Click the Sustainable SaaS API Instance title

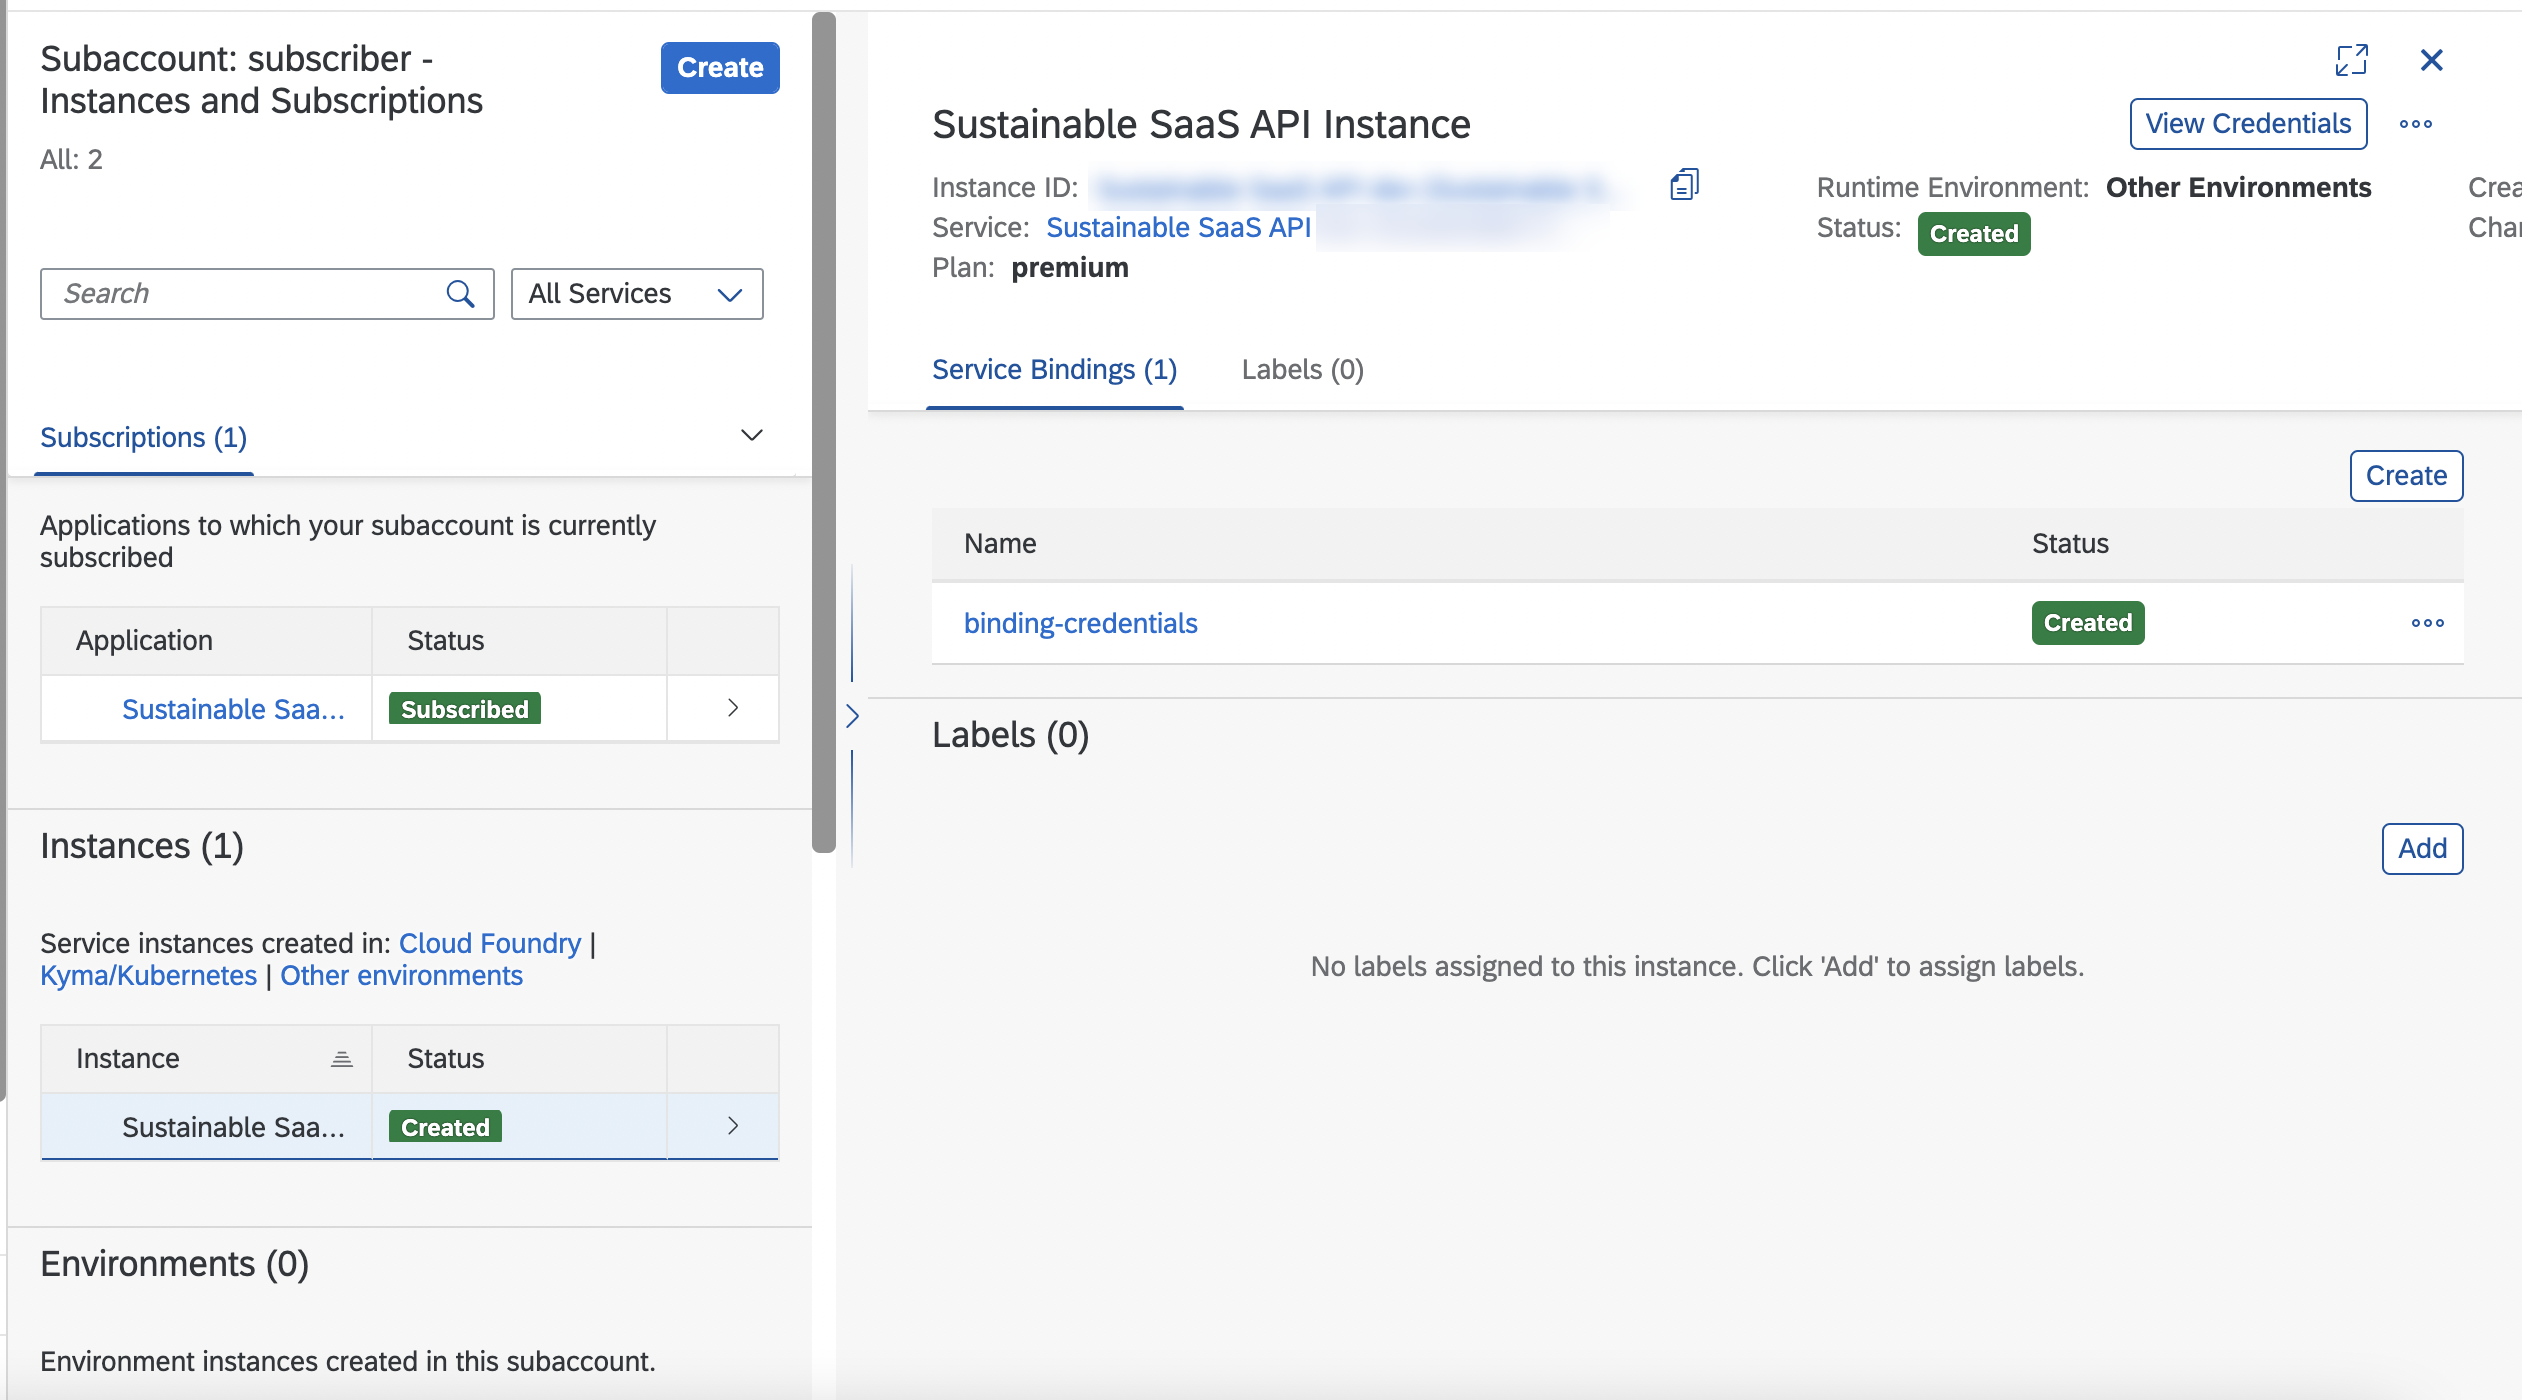(1201, 125)
